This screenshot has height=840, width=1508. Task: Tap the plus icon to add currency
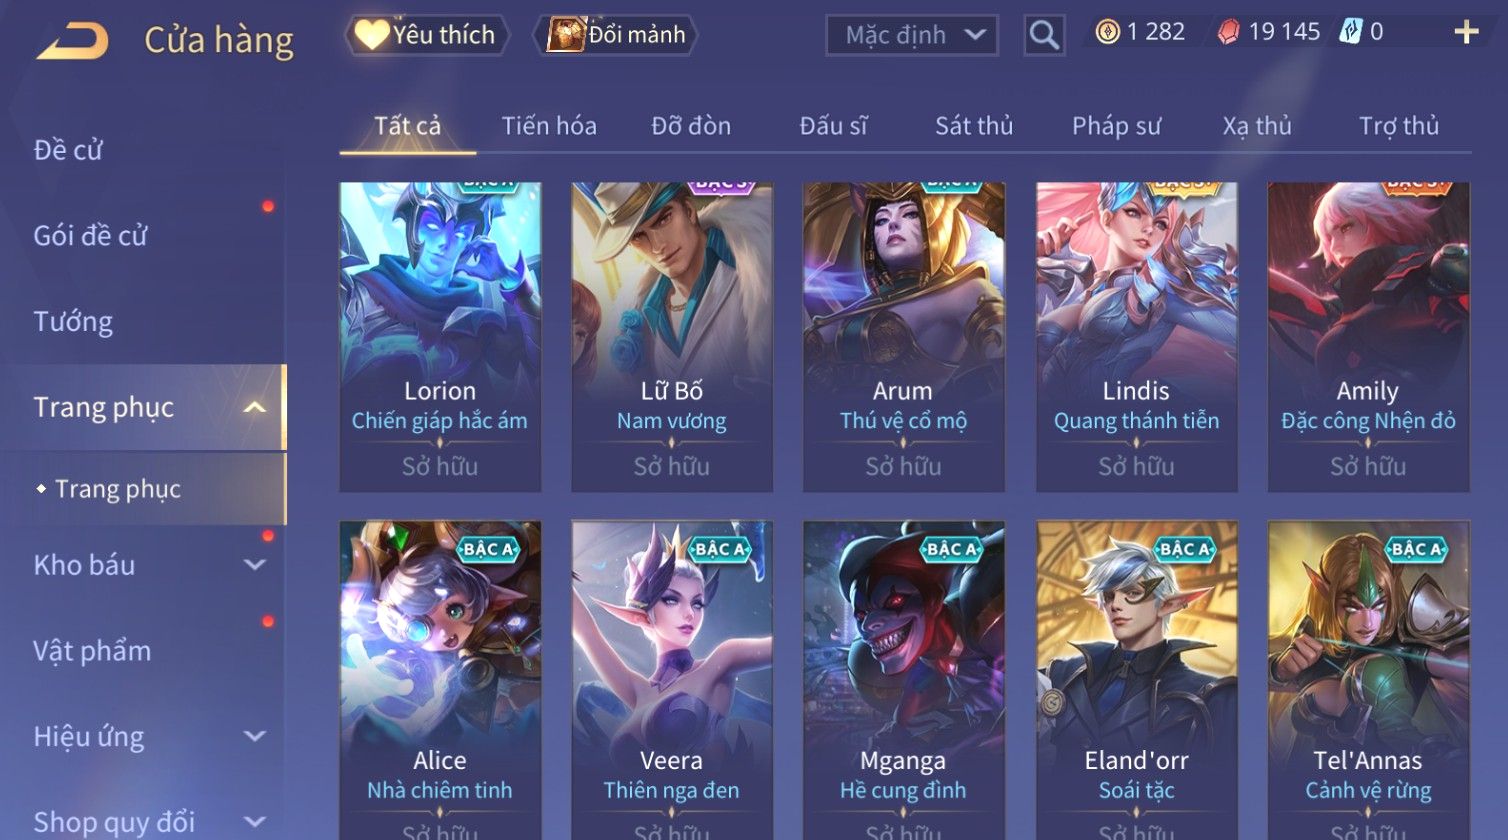point(1466,33)
